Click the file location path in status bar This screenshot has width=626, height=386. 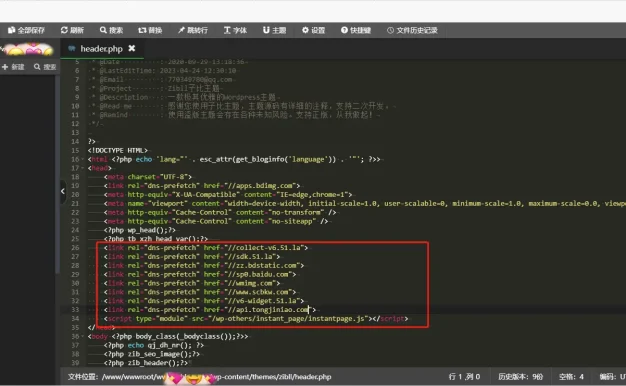coord(200,376)
